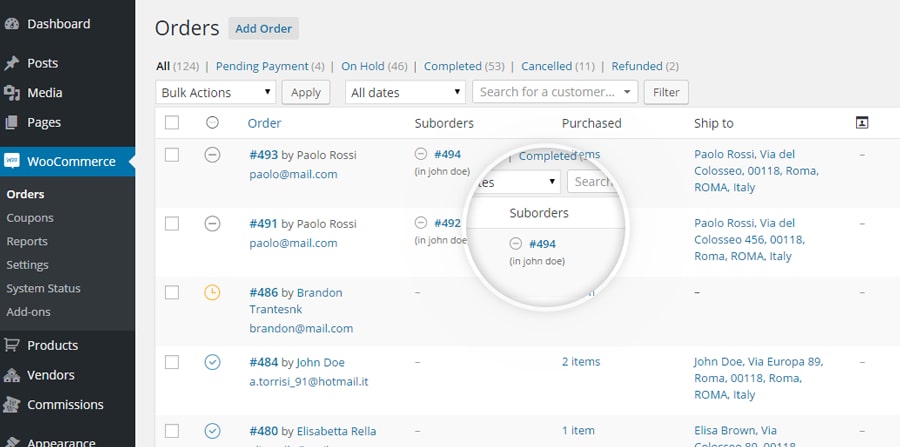The image size is (900, 447).
Task: Click the email a.torrisi_91@hotmail.it
Action: [309, 382]
